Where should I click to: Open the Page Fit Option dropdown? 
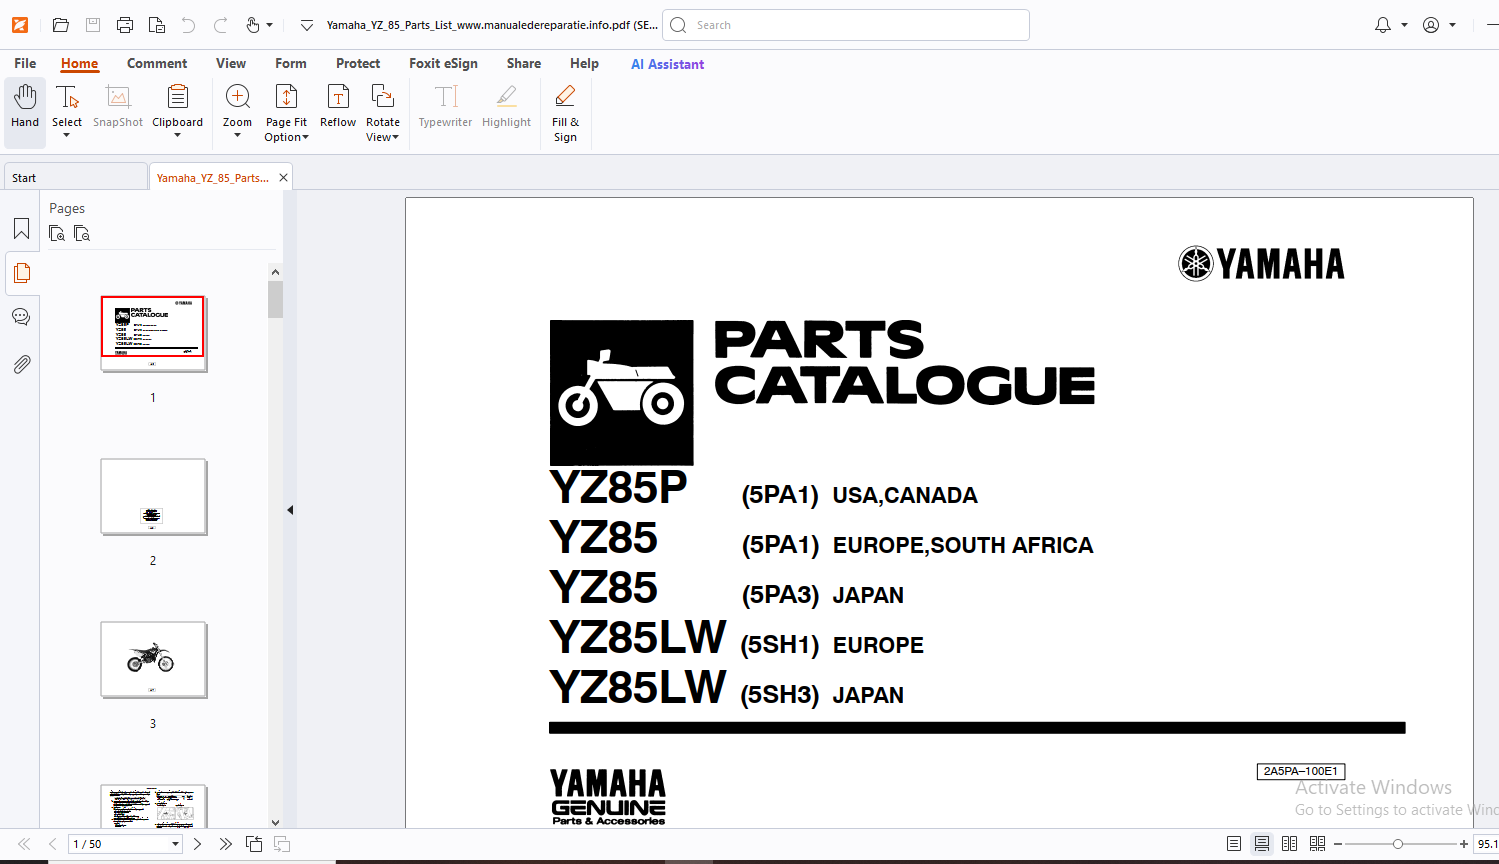pyautogui.click(x=286, y=113)
